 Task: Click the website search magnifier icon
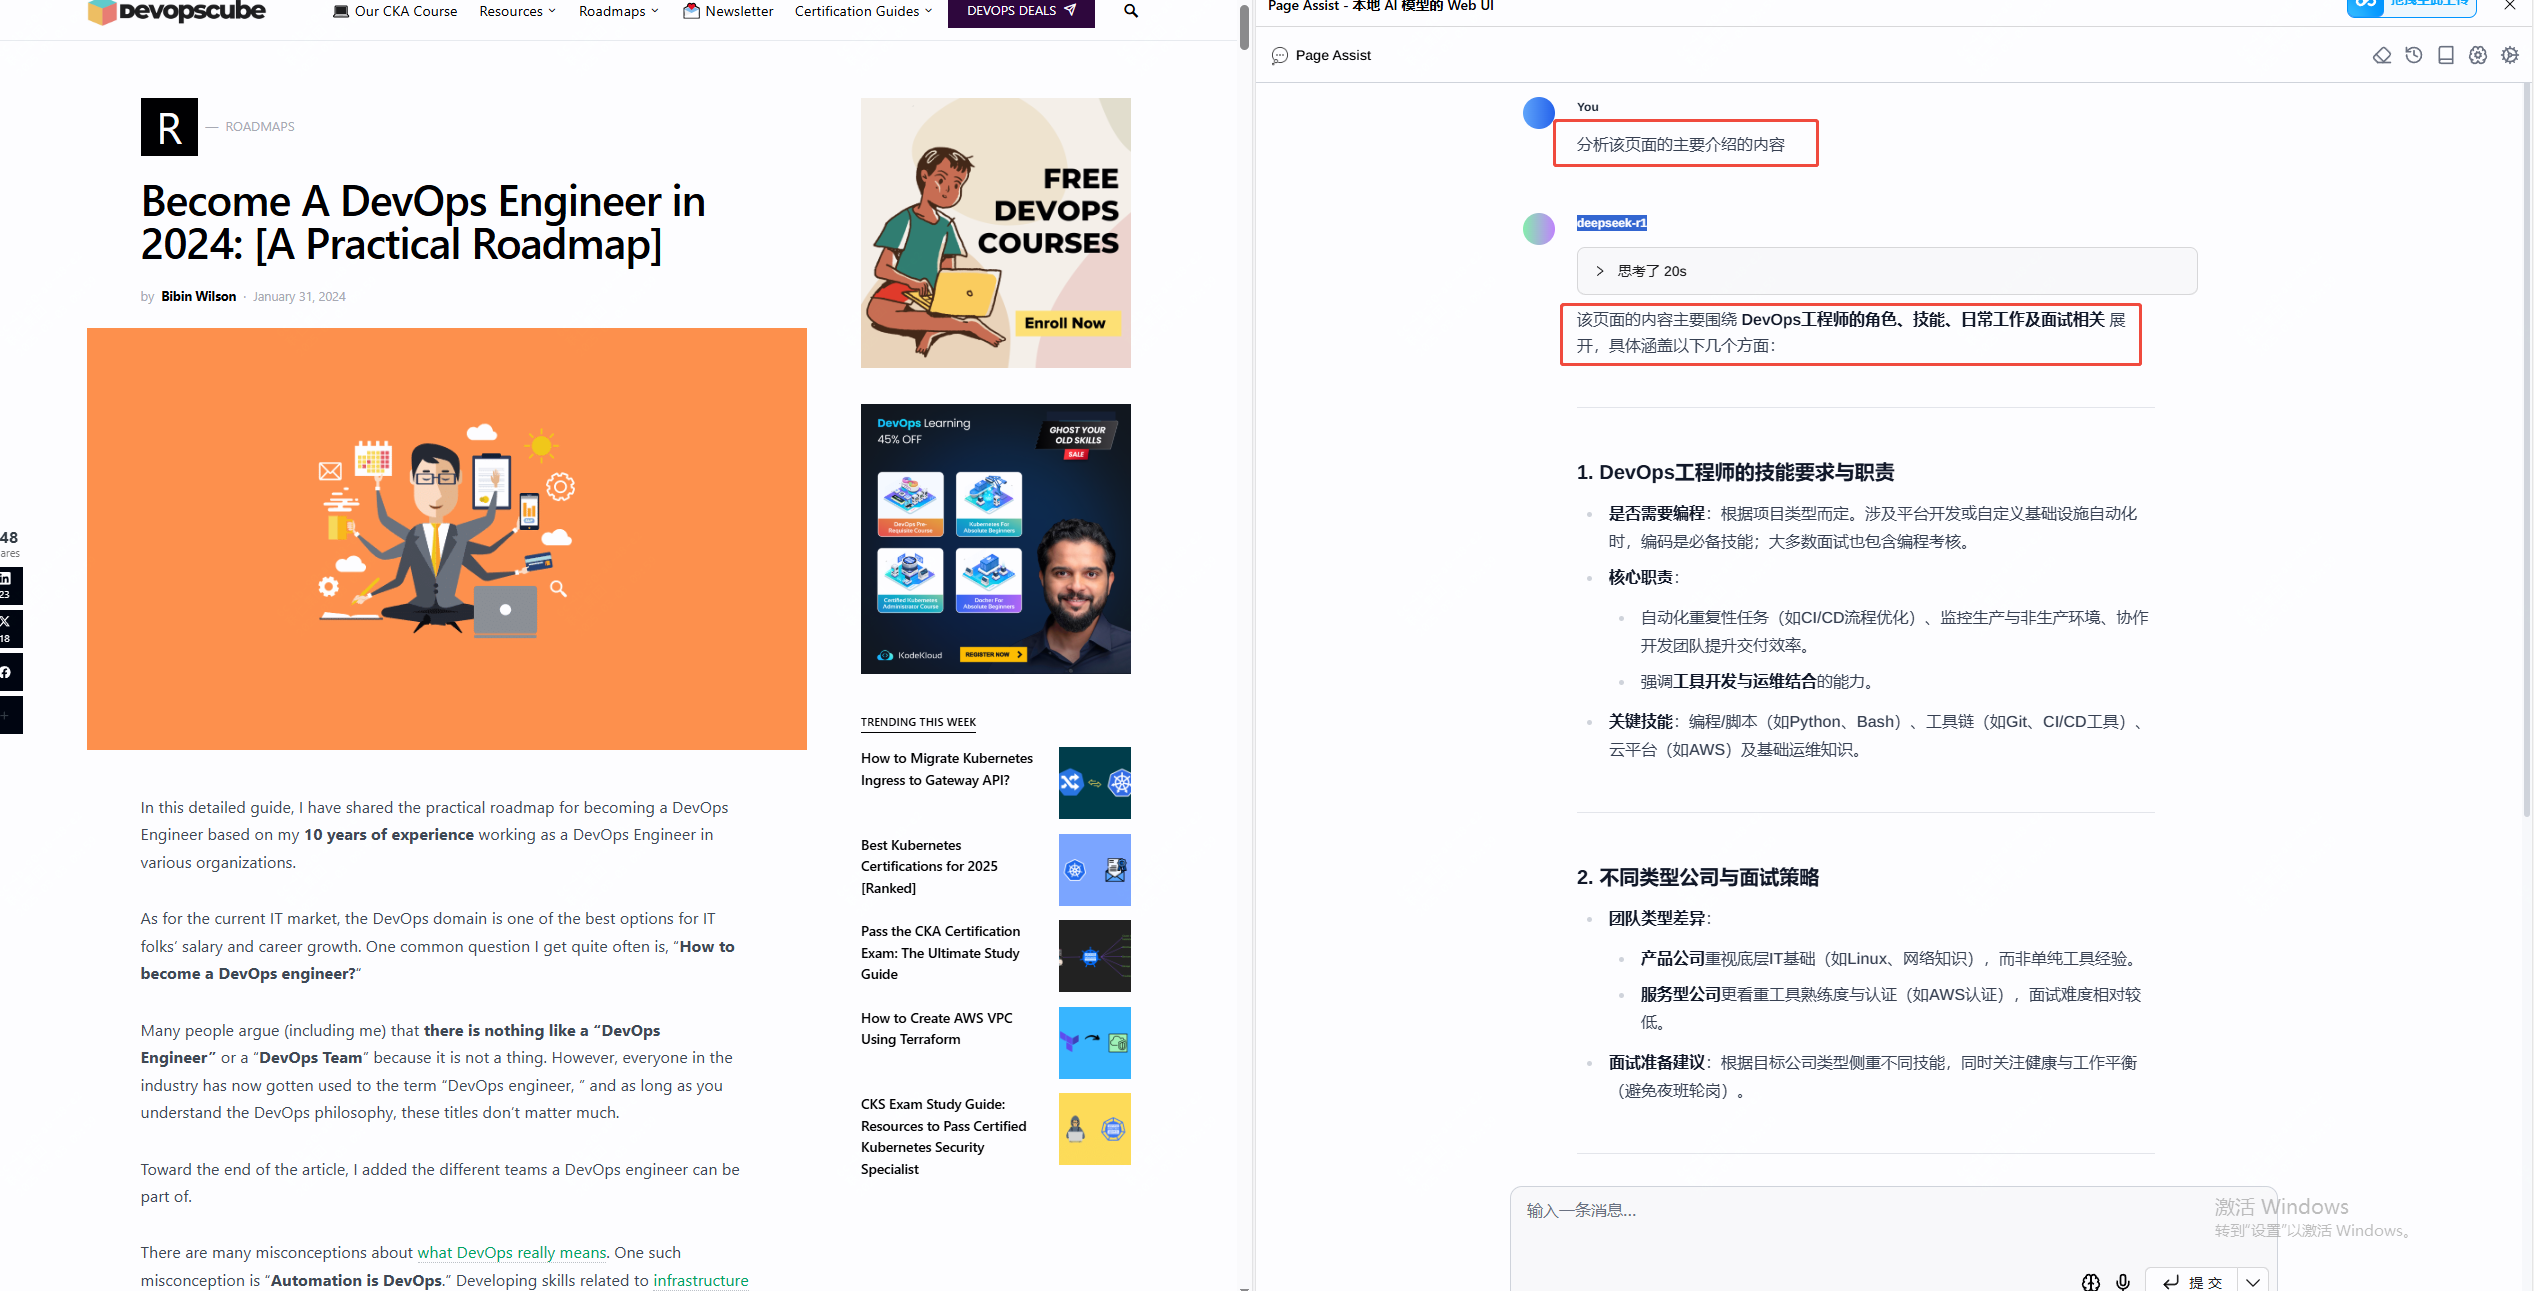point(1130,11)
